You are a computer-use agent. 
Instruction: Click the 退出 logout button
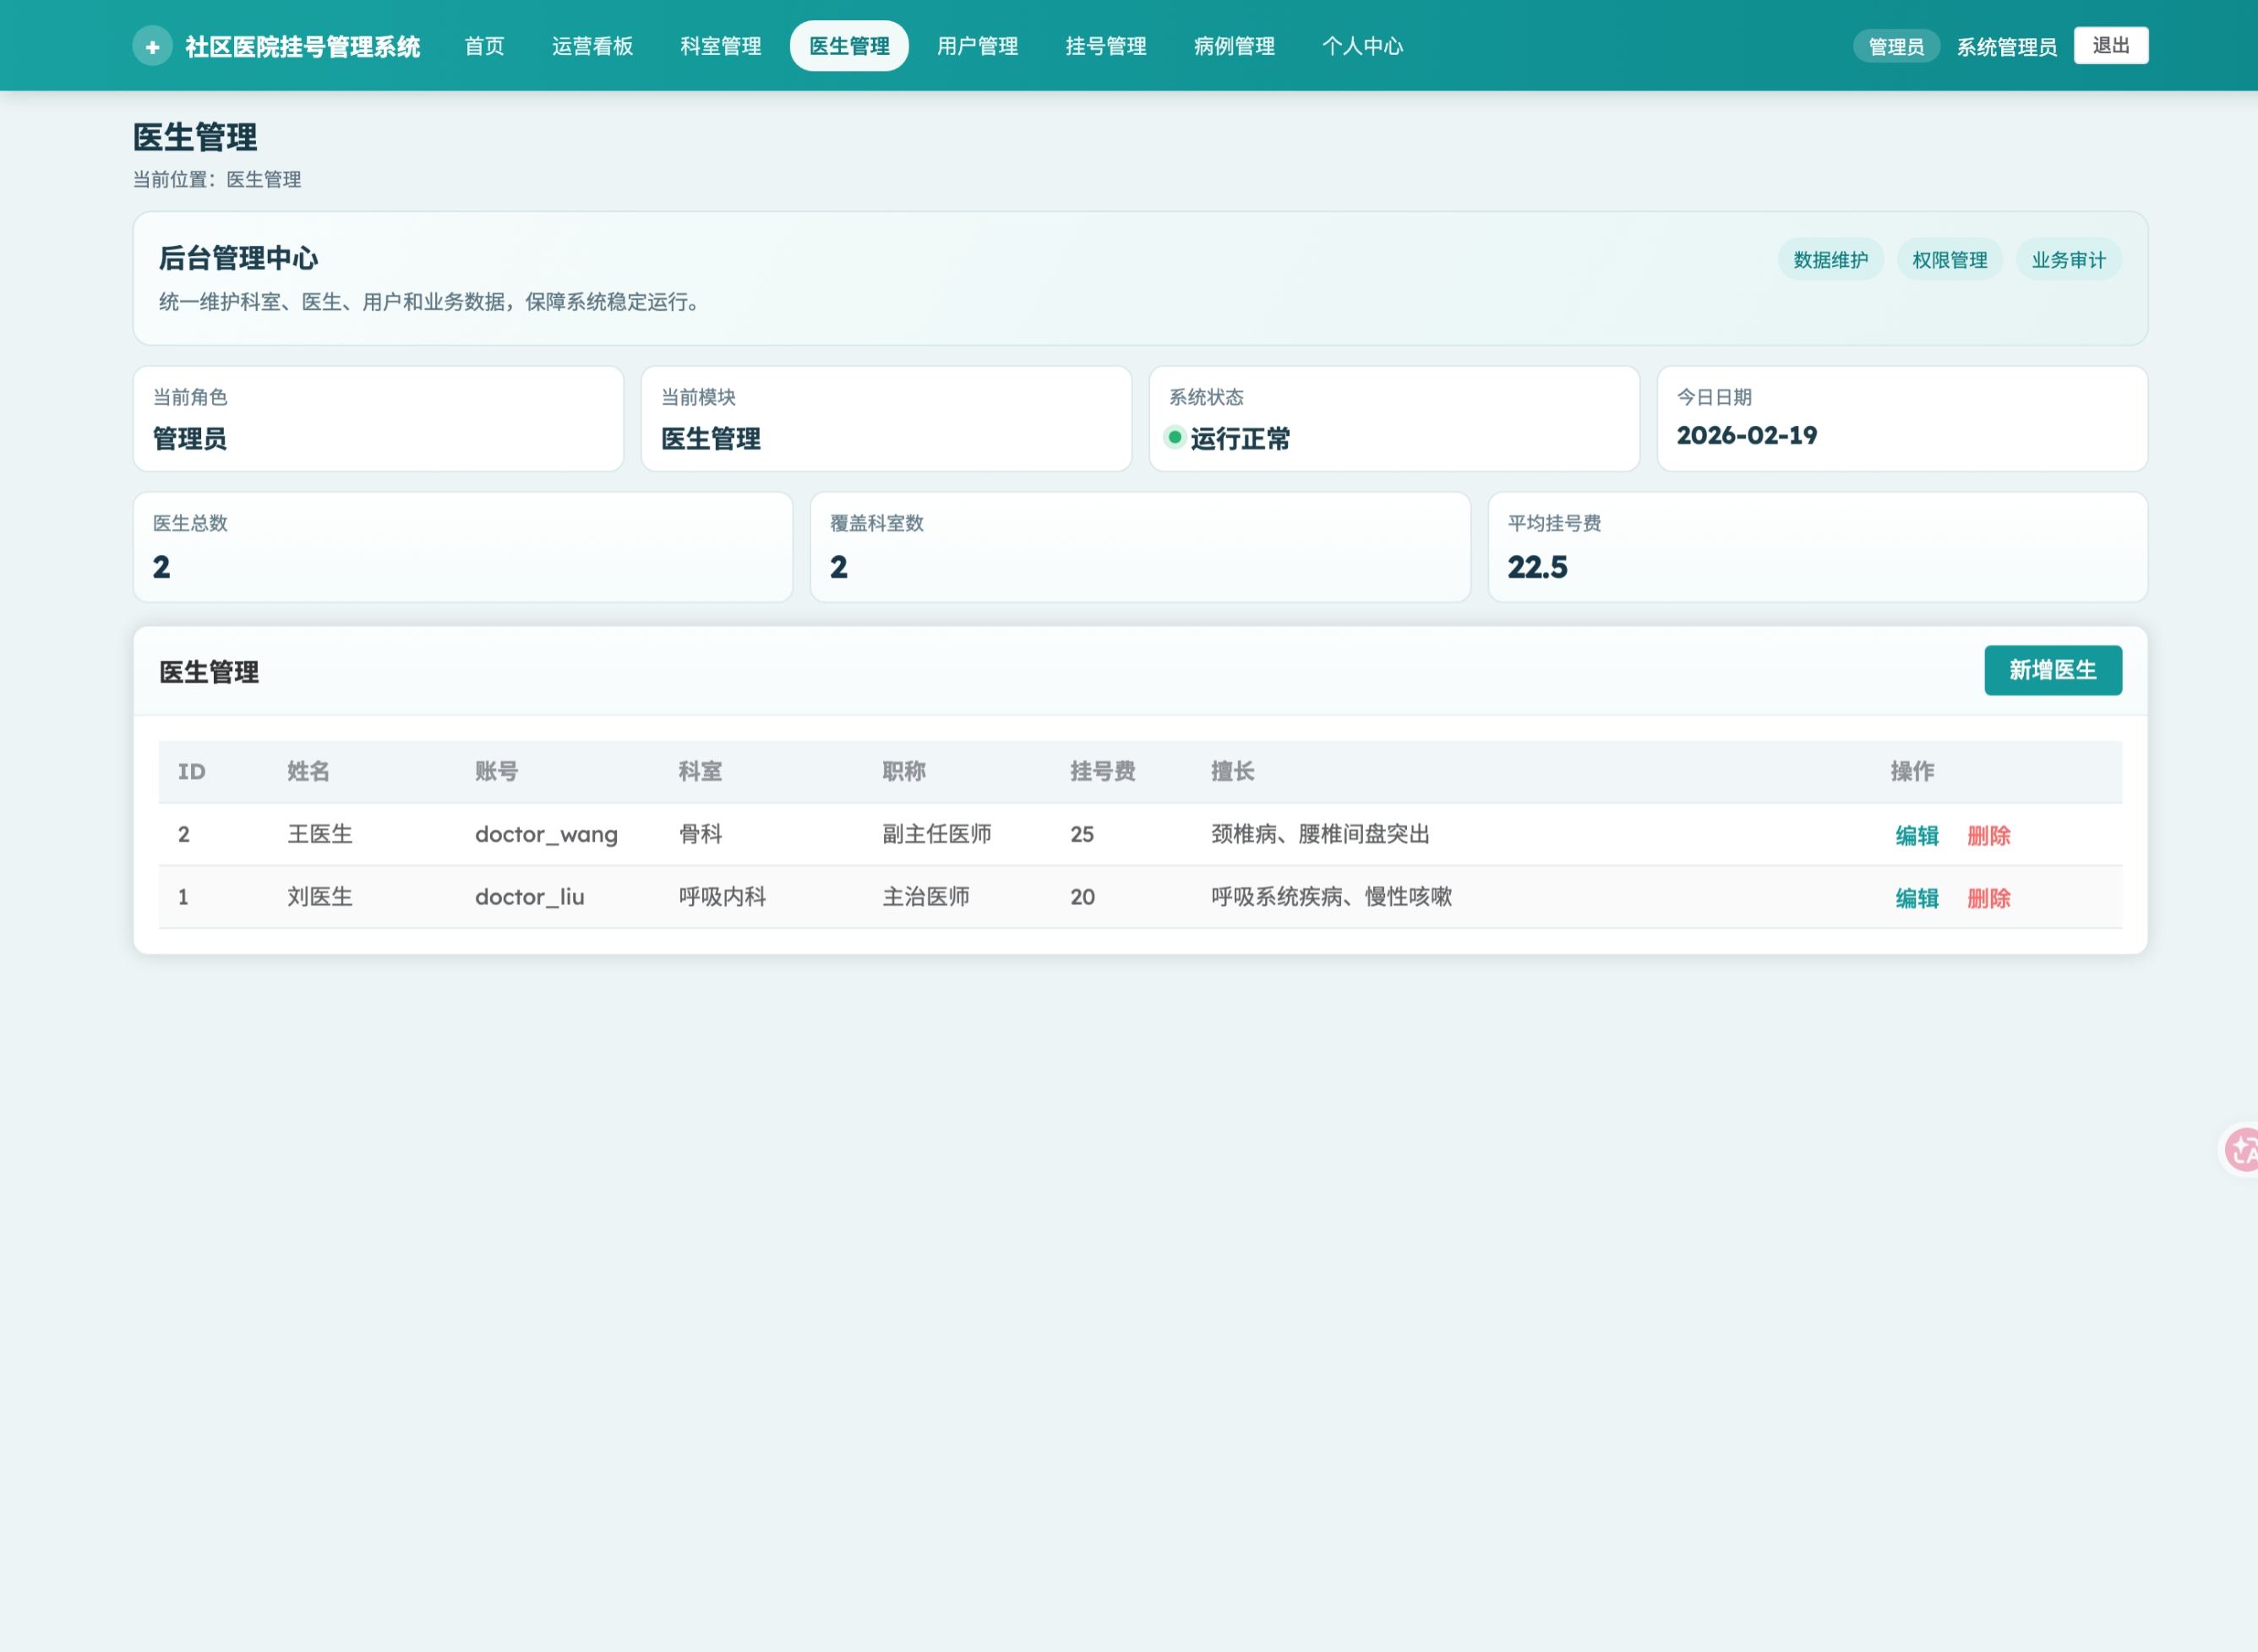pos(2110,46)
